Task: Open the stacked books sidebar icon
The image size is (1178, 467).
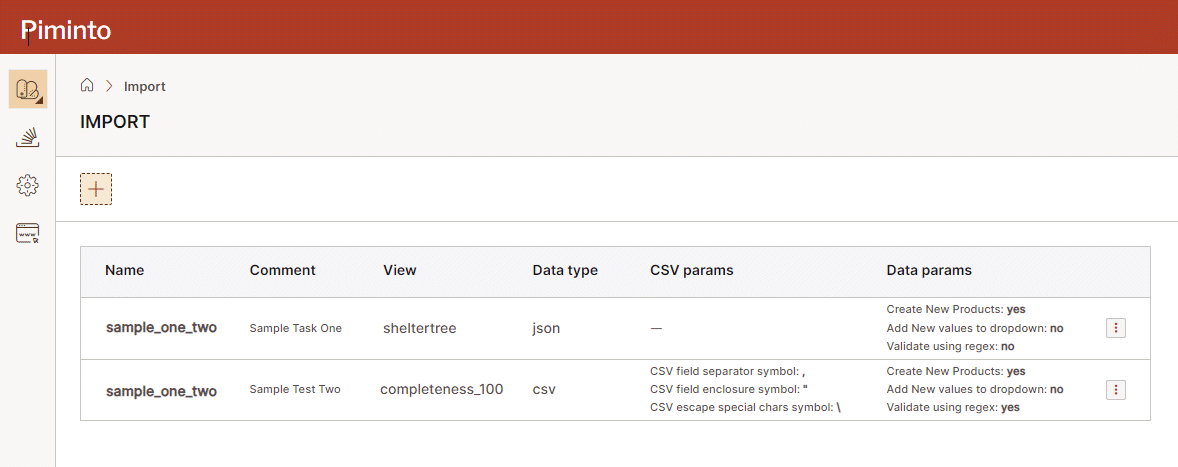Action: [x=28, y=138]
